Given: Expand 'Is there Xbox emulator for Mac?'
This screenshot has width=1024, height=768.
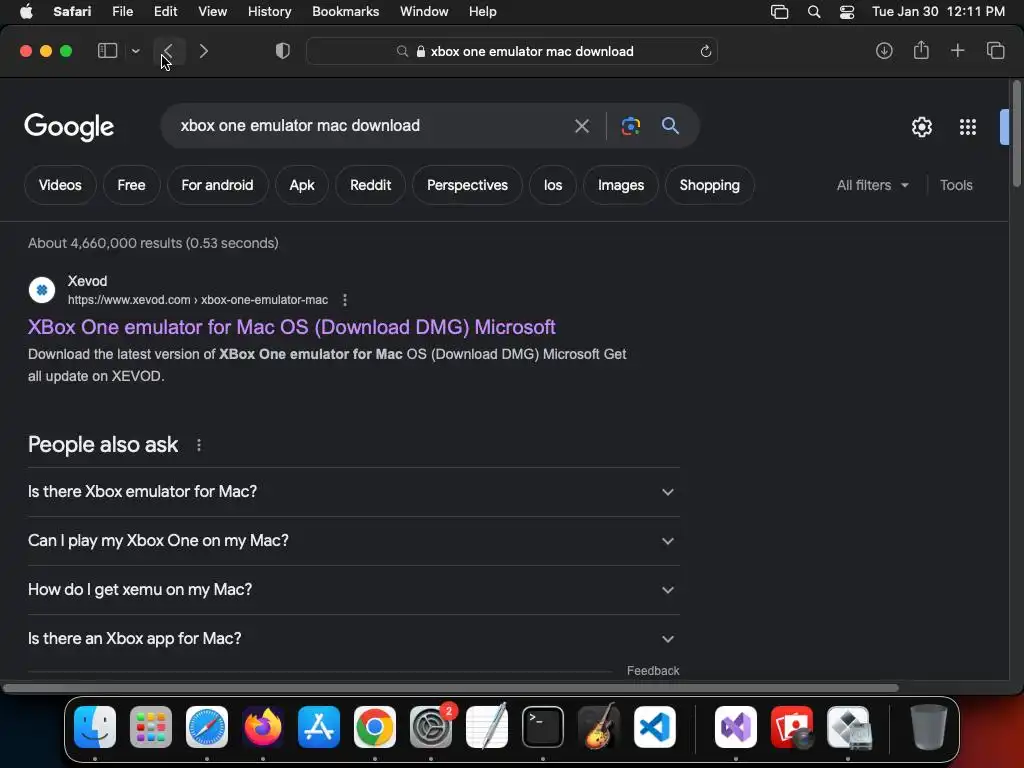Looking at the screenshot, I should (353, 491).
